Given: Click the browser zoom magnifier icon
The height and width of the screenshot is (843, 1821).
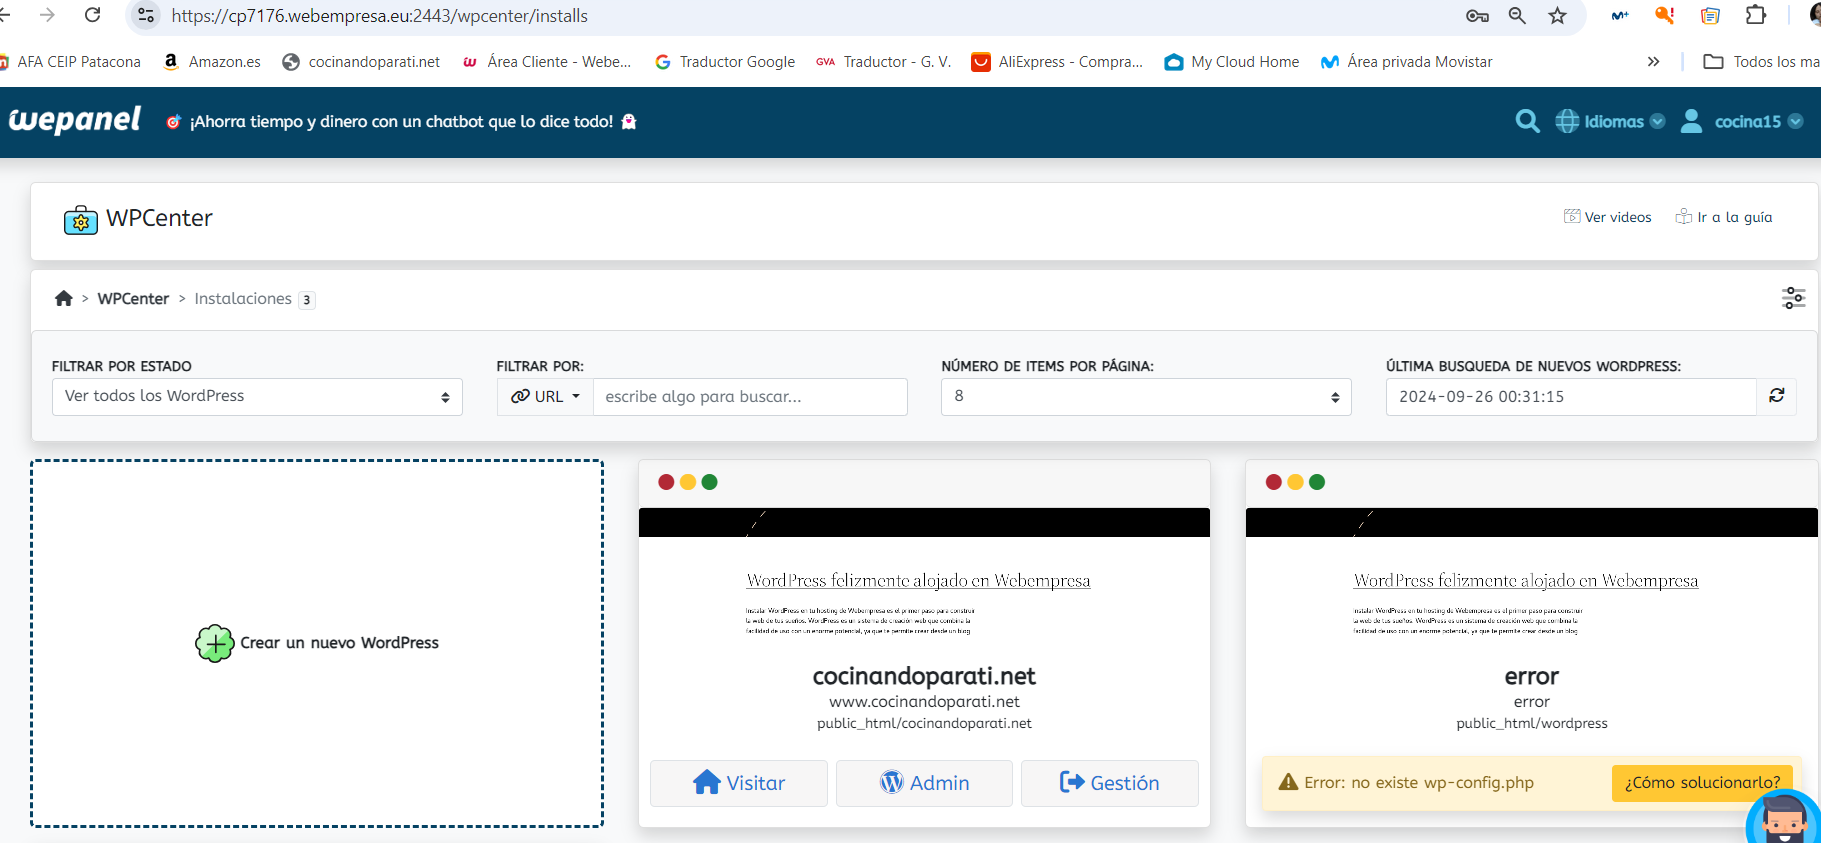Looking at the screenshot, I should click(x=1517, y=15).
